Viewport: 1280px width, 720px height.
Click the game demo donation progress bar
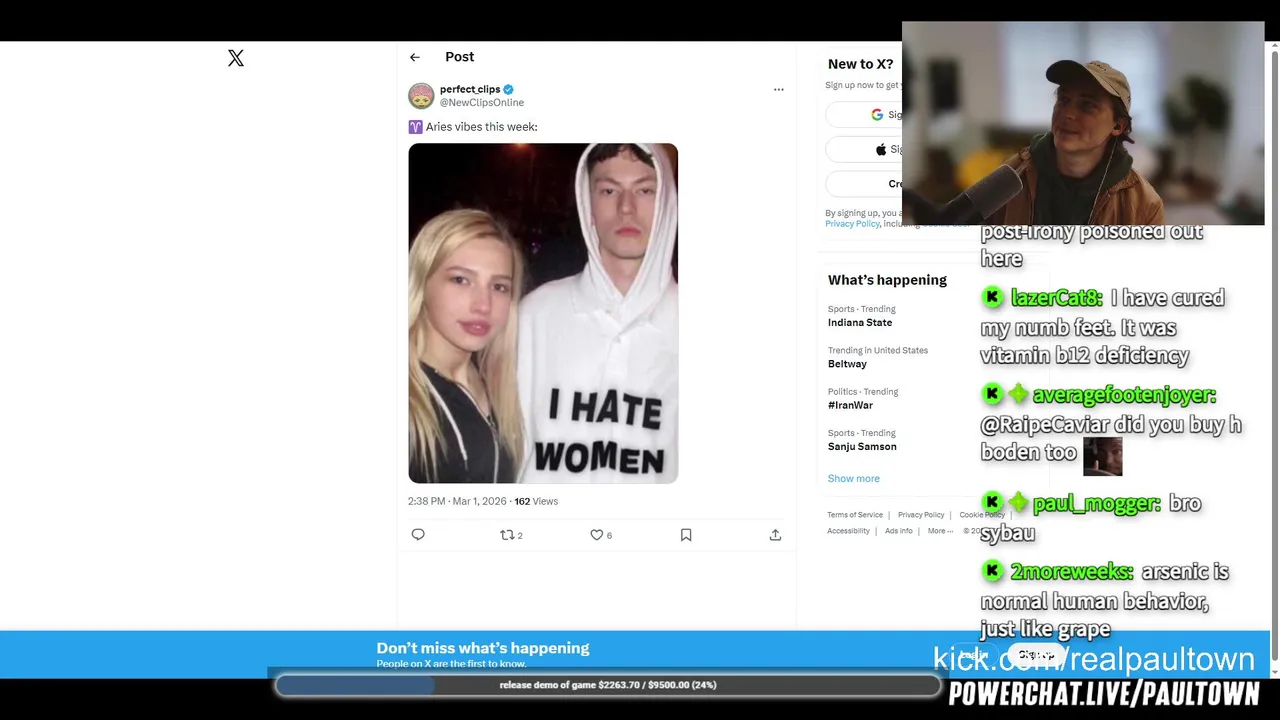tap(608, 685)
